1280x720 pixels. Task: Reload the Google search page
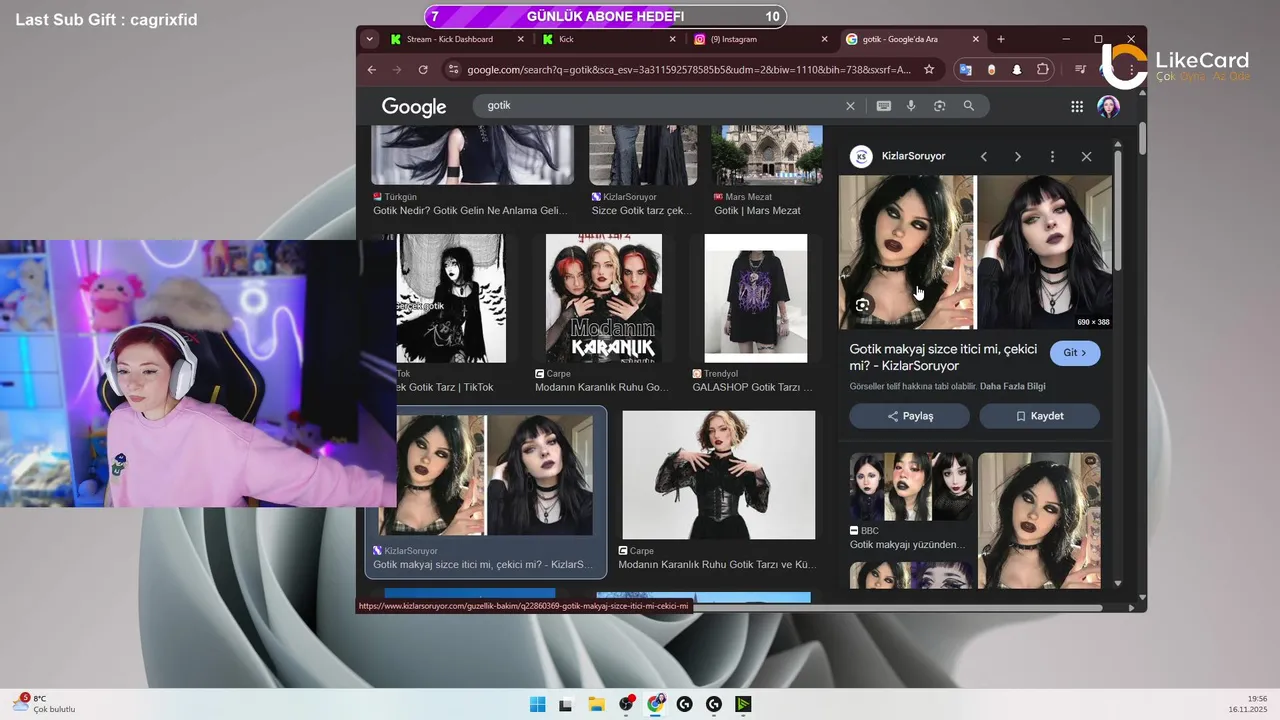423,70
